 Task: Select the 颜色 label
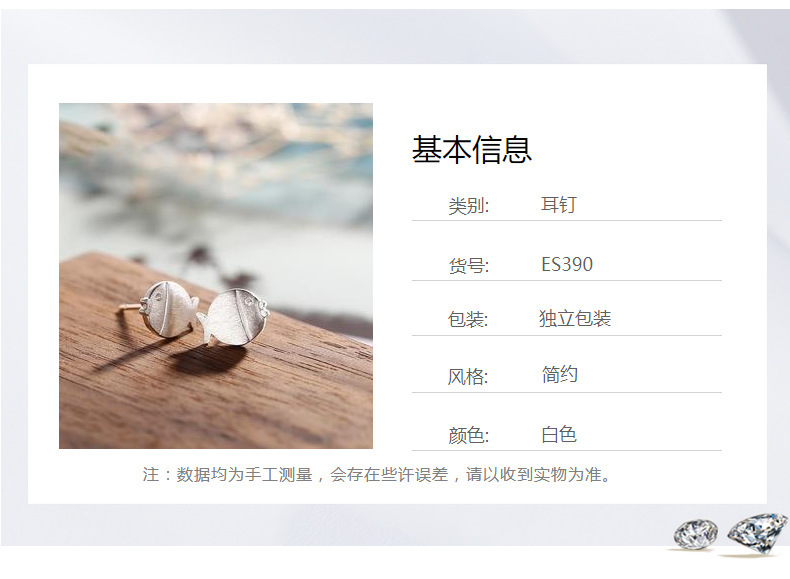pyautogui.click(x=469, y=435)
